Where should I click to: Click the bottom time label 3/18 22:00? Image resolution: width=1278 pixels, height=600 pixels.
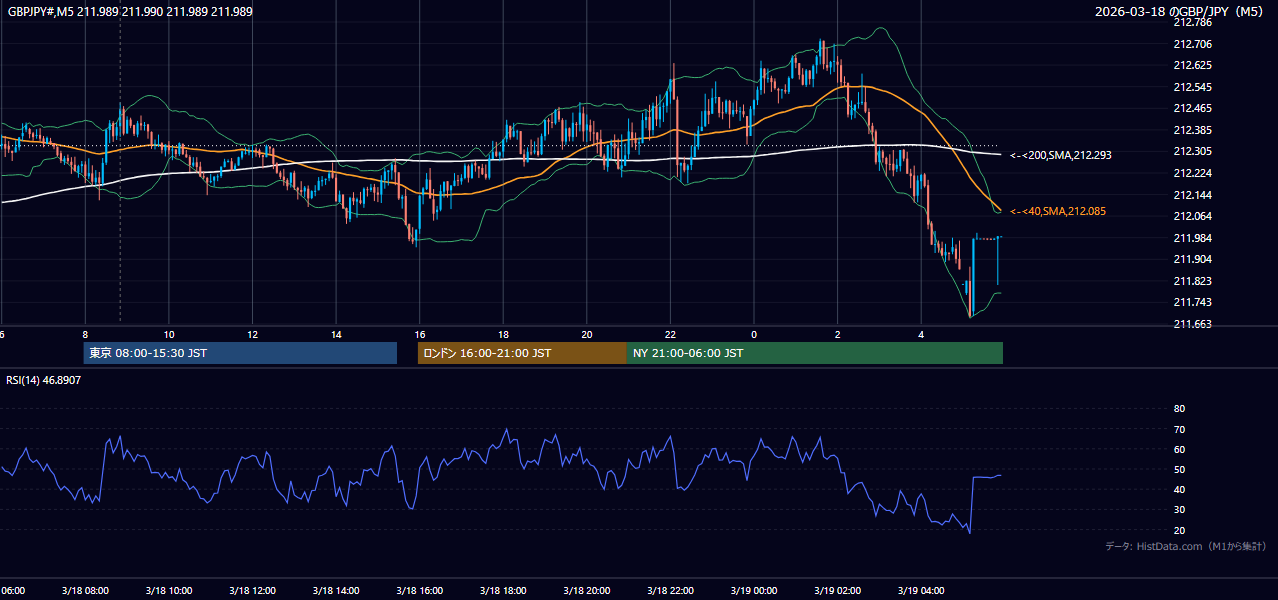pos(670,591)
